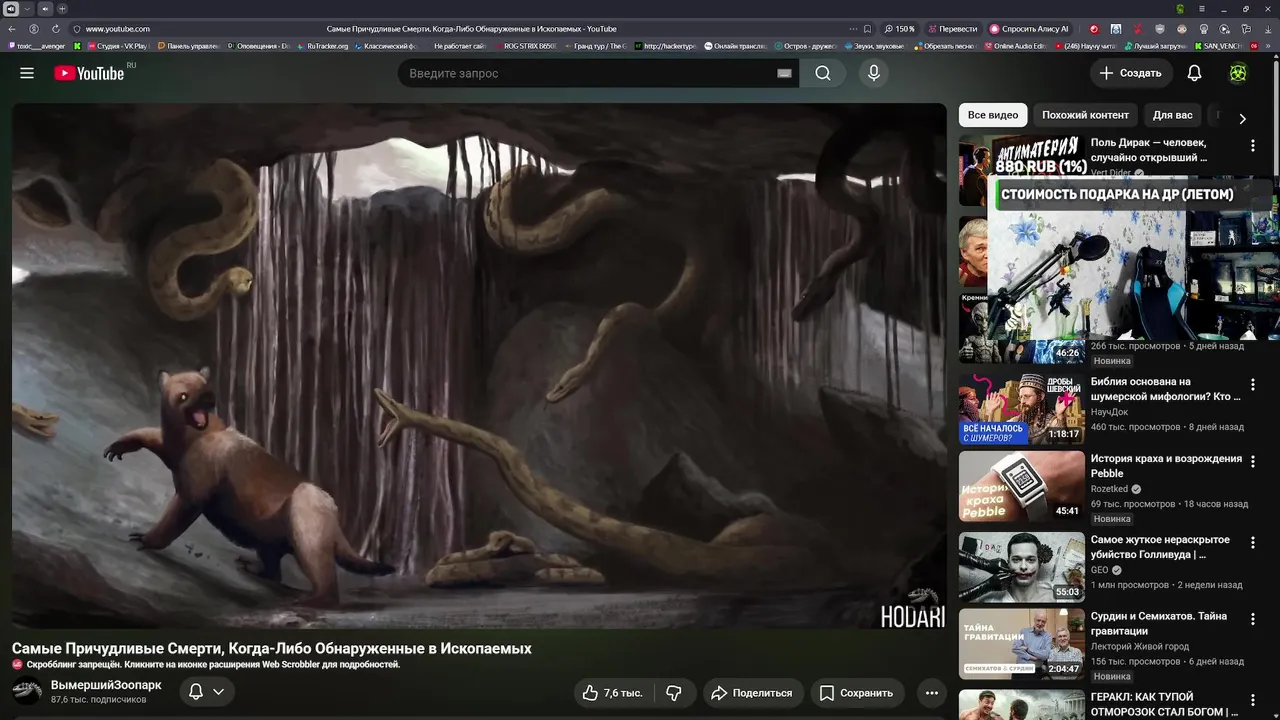This screenshot has height=720, width=1280.
Task: Expand the browser tab list chevron
Action: pyautogui.click(x=28, y=9)
